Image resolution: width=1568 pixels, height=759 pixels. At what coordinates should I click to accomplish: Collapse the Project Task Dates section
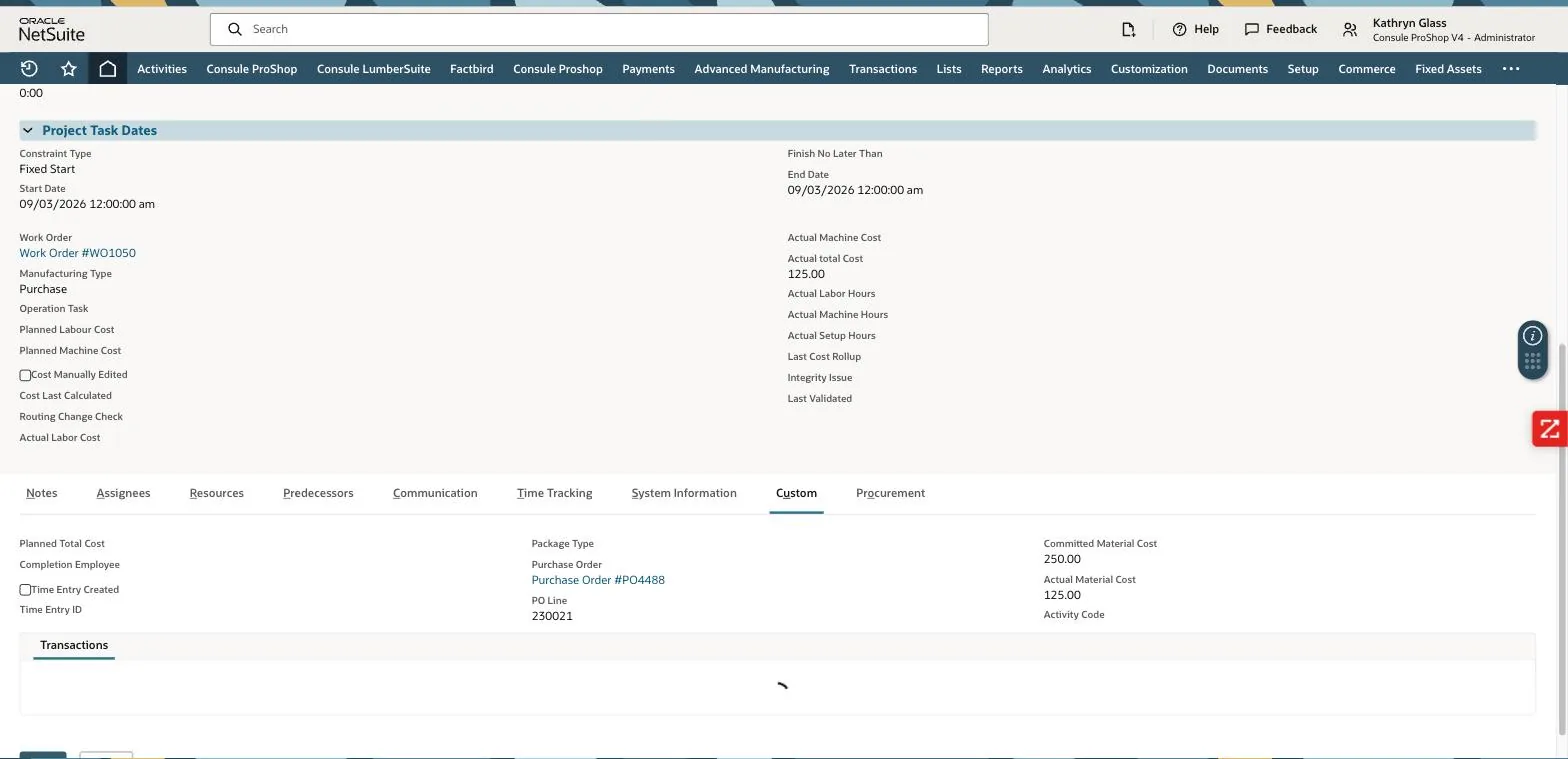click(x=28, y=130)
